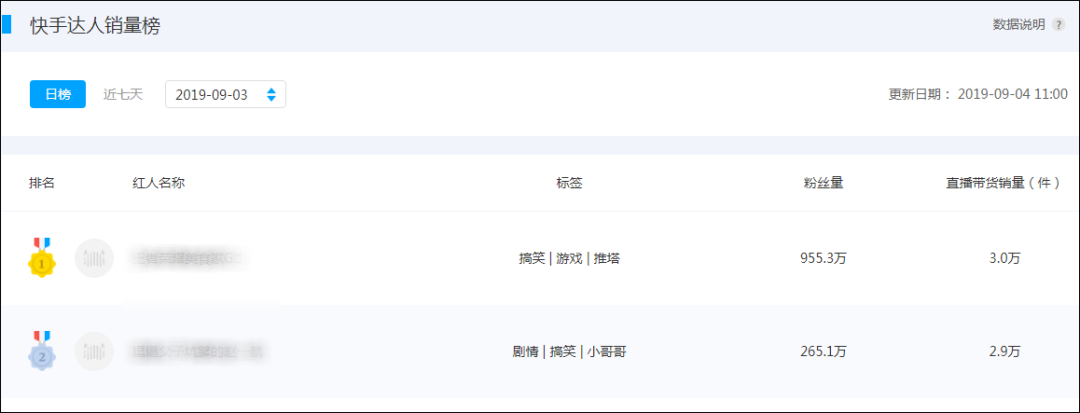Click the 数据说明 link
The image size is (1080, 413).
pyautogui.click(x=1019, y=25)
